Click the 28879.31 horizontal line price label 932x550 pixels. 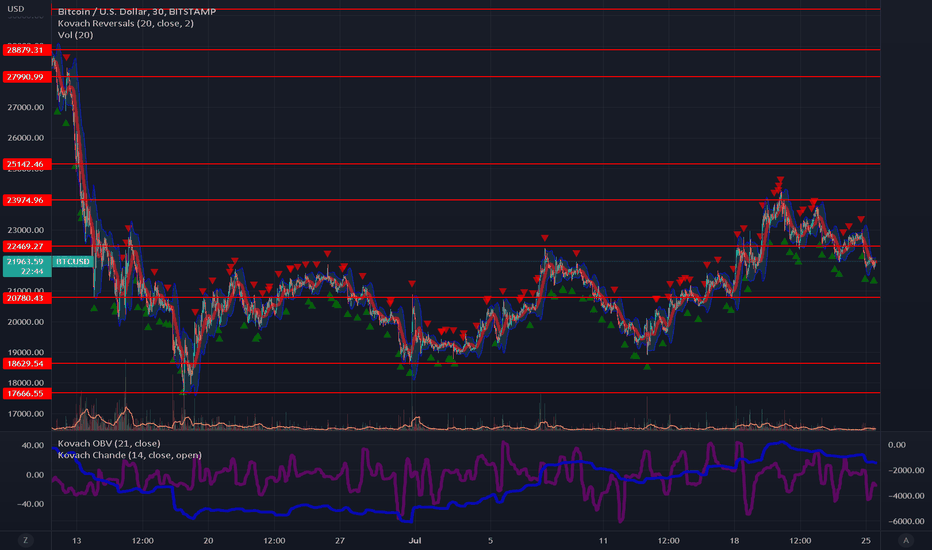[x=27, y=50]
